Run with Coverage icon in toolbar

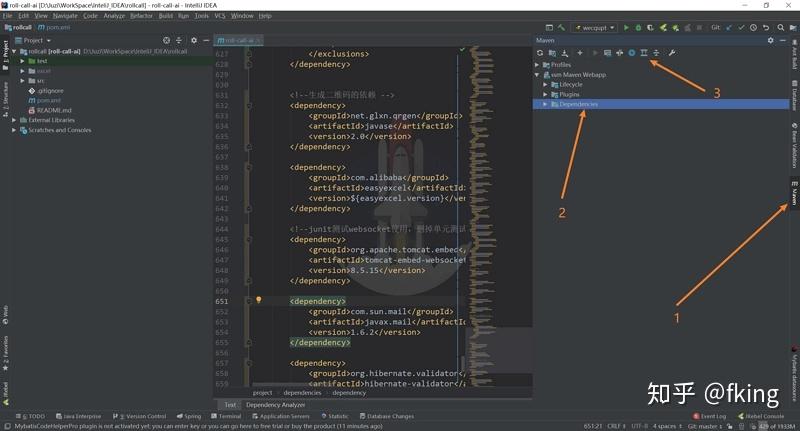click(651, 28)
